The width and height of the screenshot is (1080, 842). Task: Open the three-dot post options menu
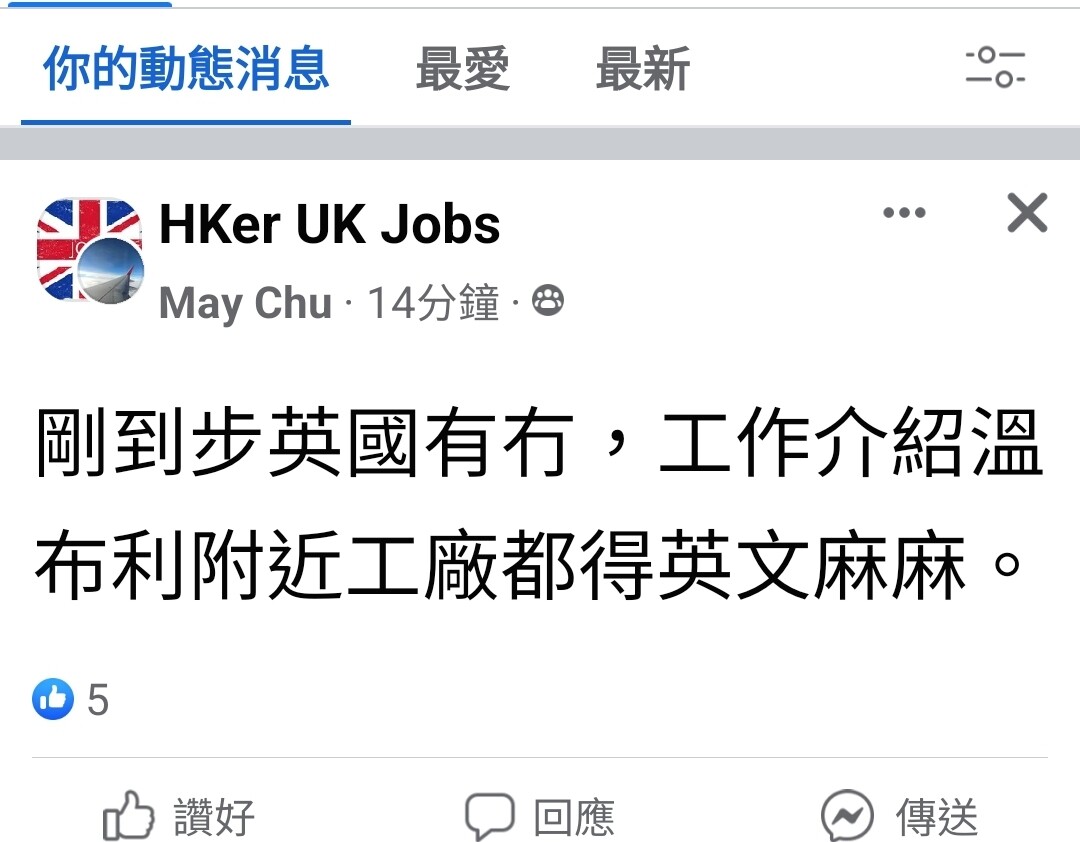point(904,212)
